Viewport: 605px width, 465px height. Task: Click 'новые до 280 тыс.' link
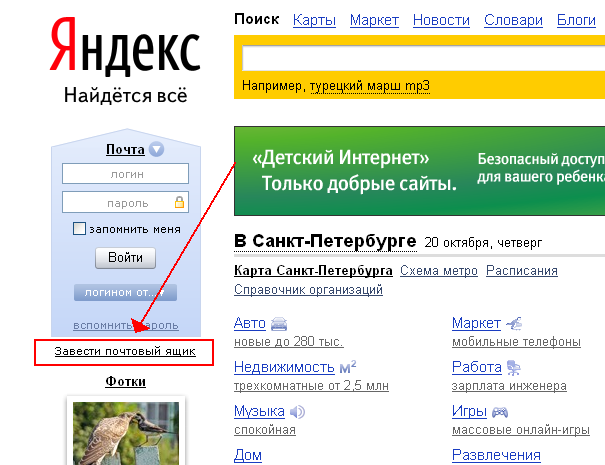[x=289, y=342]
